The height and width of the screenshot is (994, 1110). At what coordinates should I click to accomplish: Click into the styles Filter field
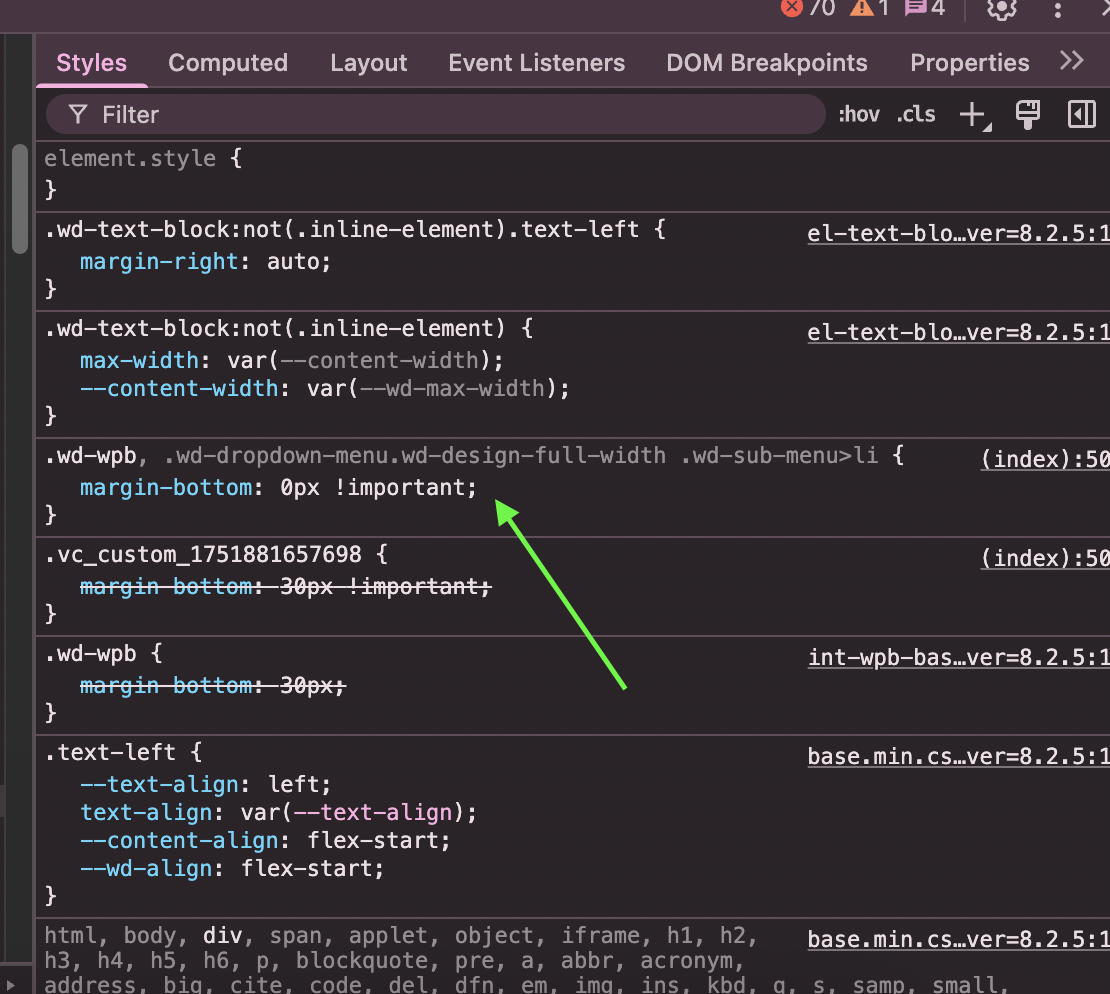(x=435, y=114)
